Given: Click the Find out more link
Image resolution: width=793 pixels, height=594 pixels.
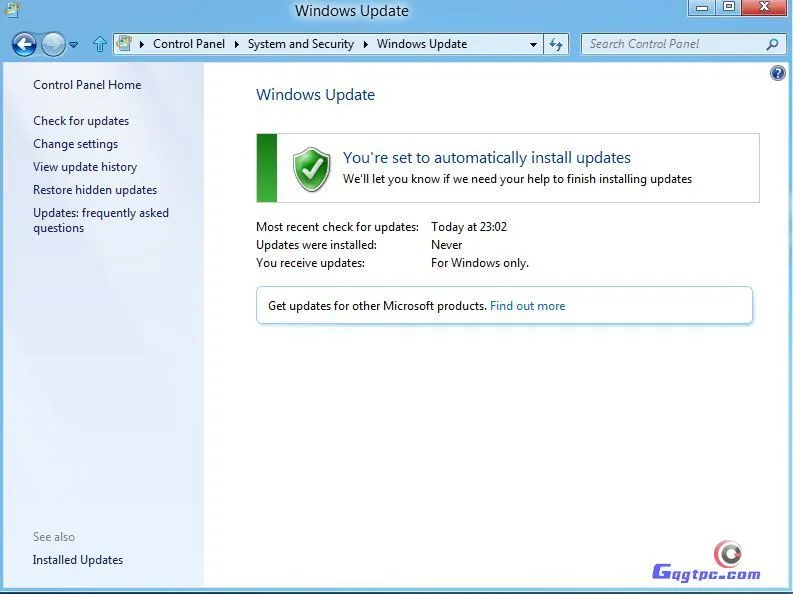Looking at the screenshot, I should (527, 306).
